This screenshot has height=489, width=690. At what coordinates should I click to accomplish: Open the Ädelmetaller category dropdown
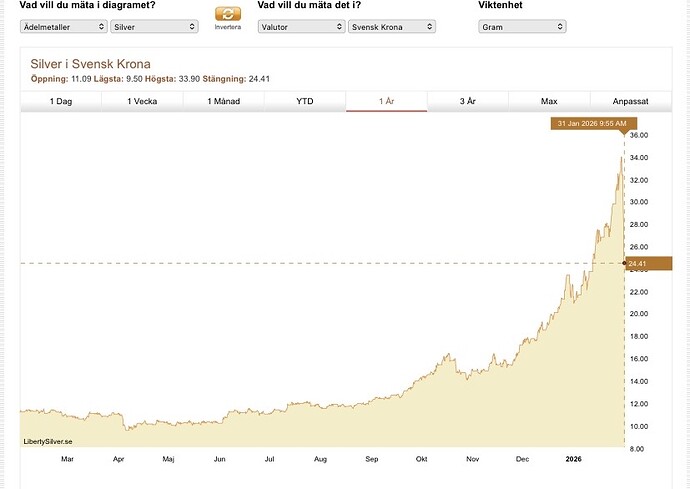point(64,26)
